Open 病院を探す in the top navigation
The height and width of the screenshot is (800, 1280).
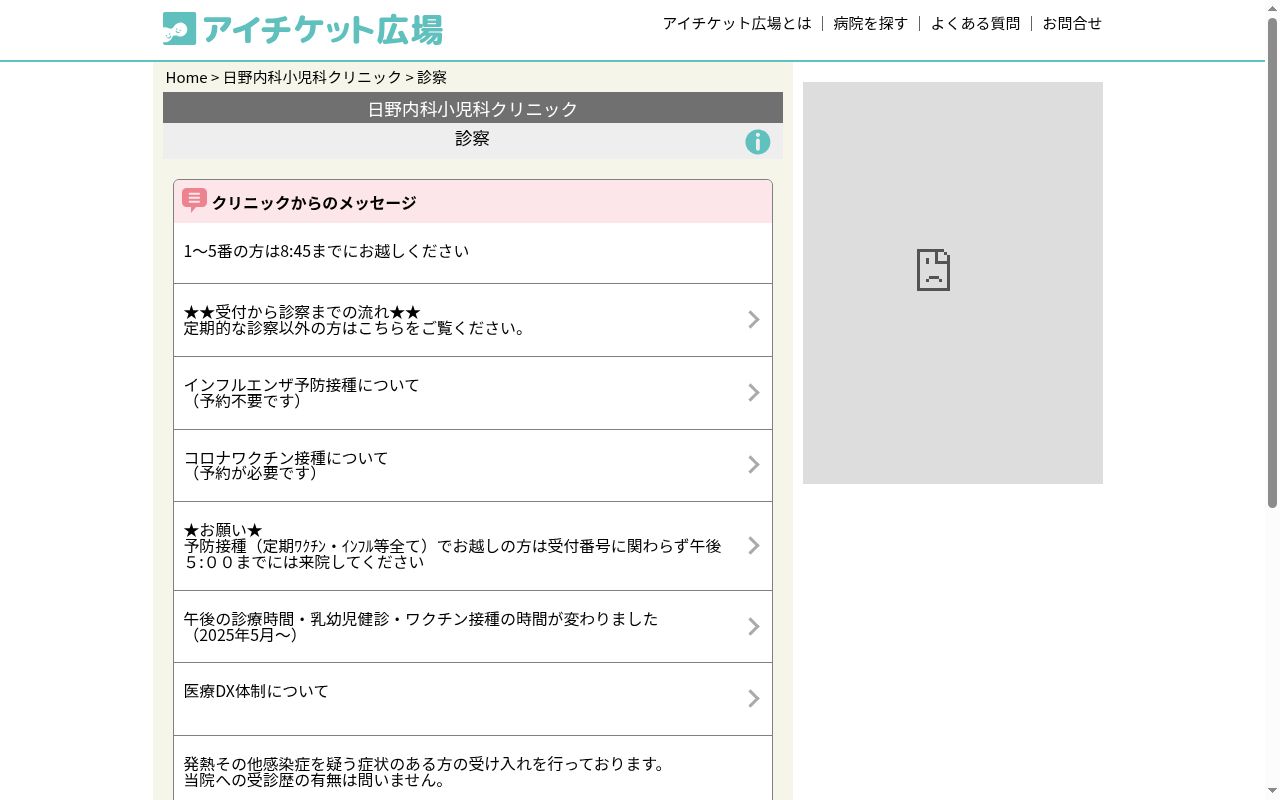(871, 23)
